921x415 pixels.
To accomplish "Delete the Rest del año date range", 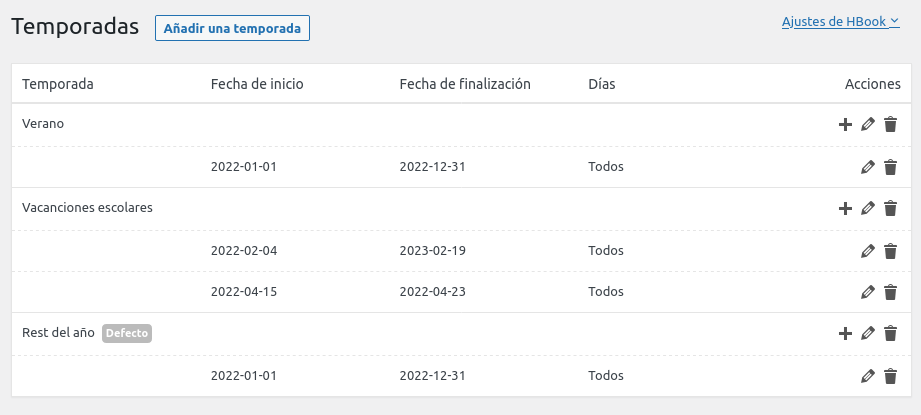I will [890, 376].
